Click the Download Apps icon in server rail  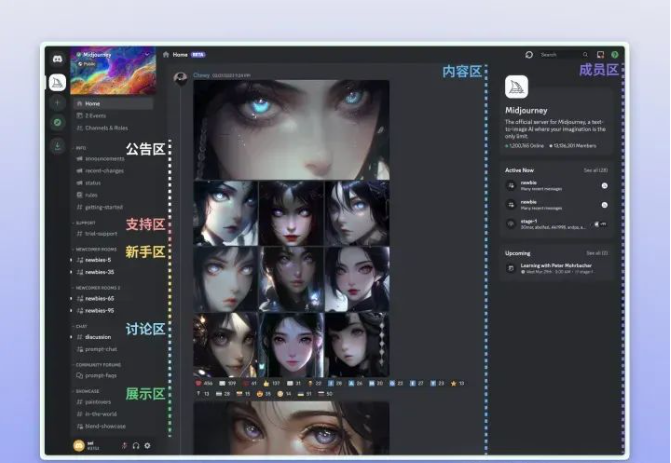pyautogui.click(x=57, y=146)
